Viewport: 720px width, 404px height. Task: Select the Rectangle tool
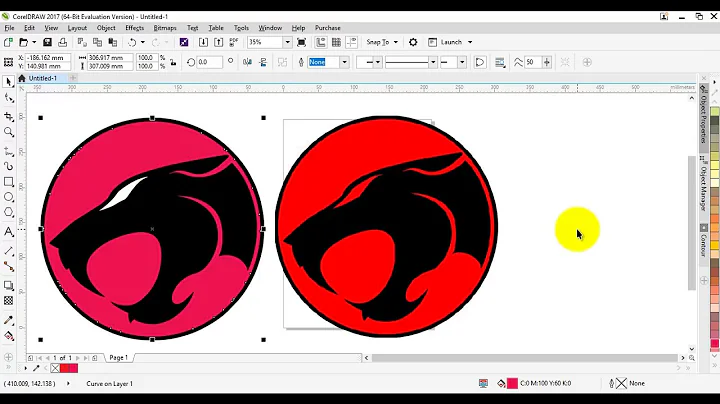point(8,182)
